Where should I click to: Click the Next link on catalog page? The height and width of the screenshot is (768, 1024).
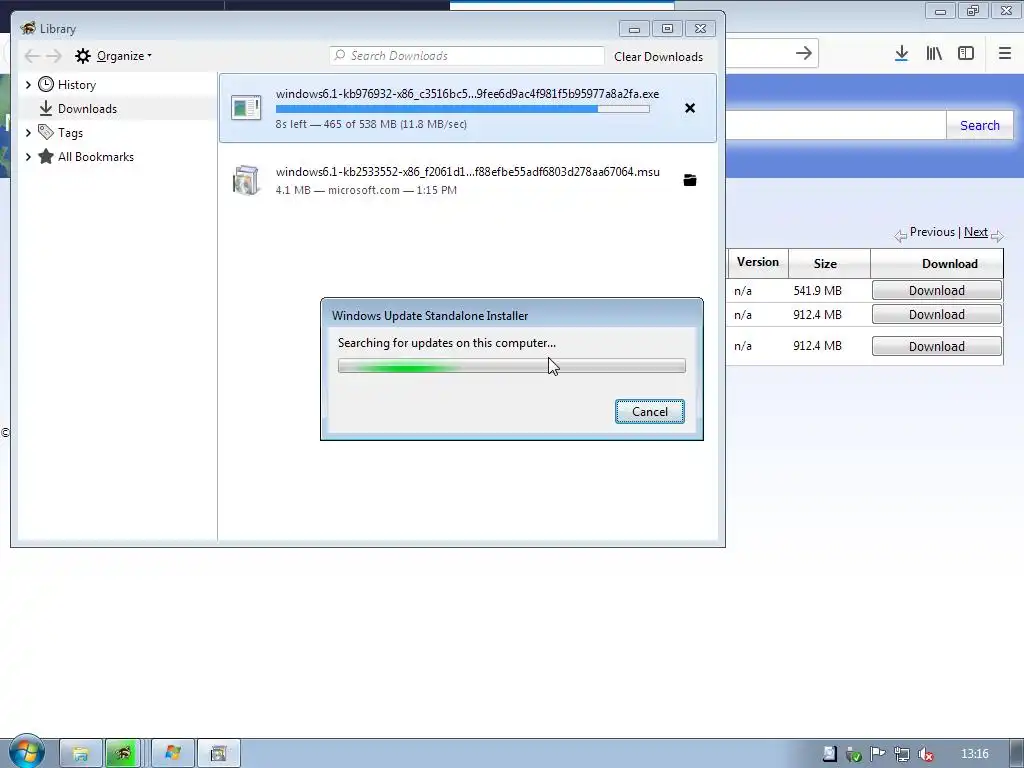[976, 232]
